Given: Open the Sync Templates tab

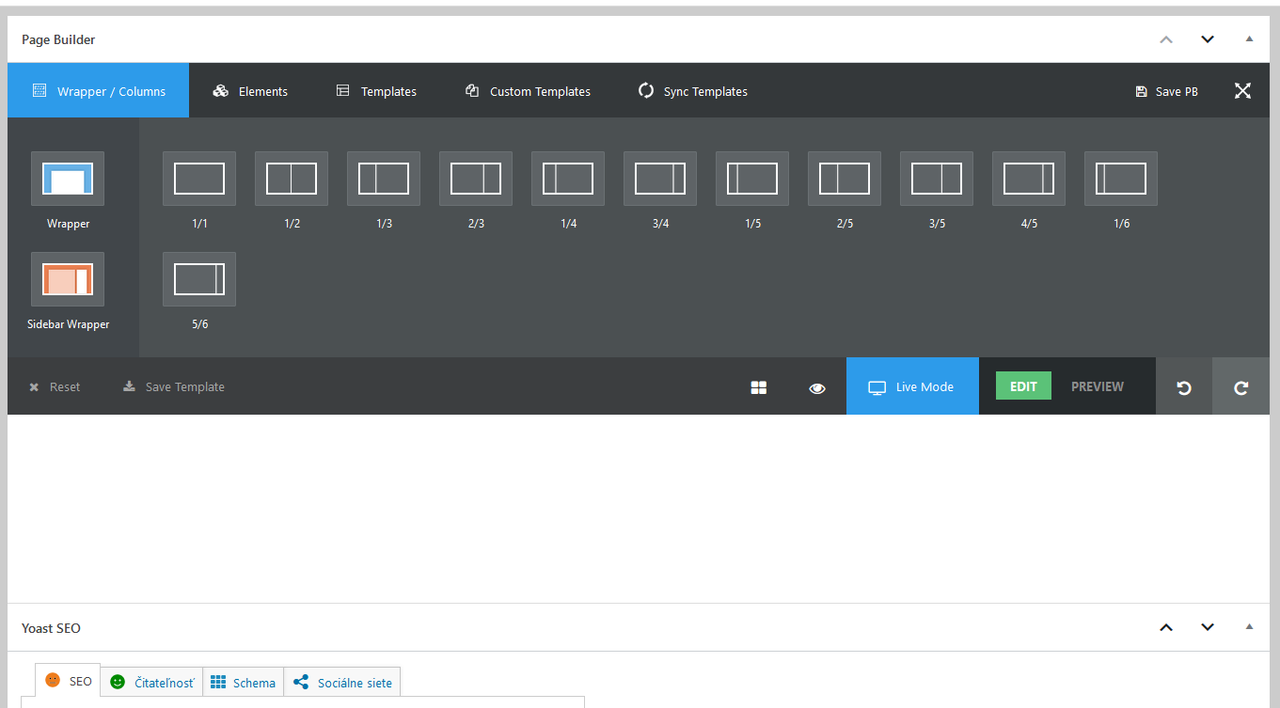Looking at the screenshot, I should (693, 91).
